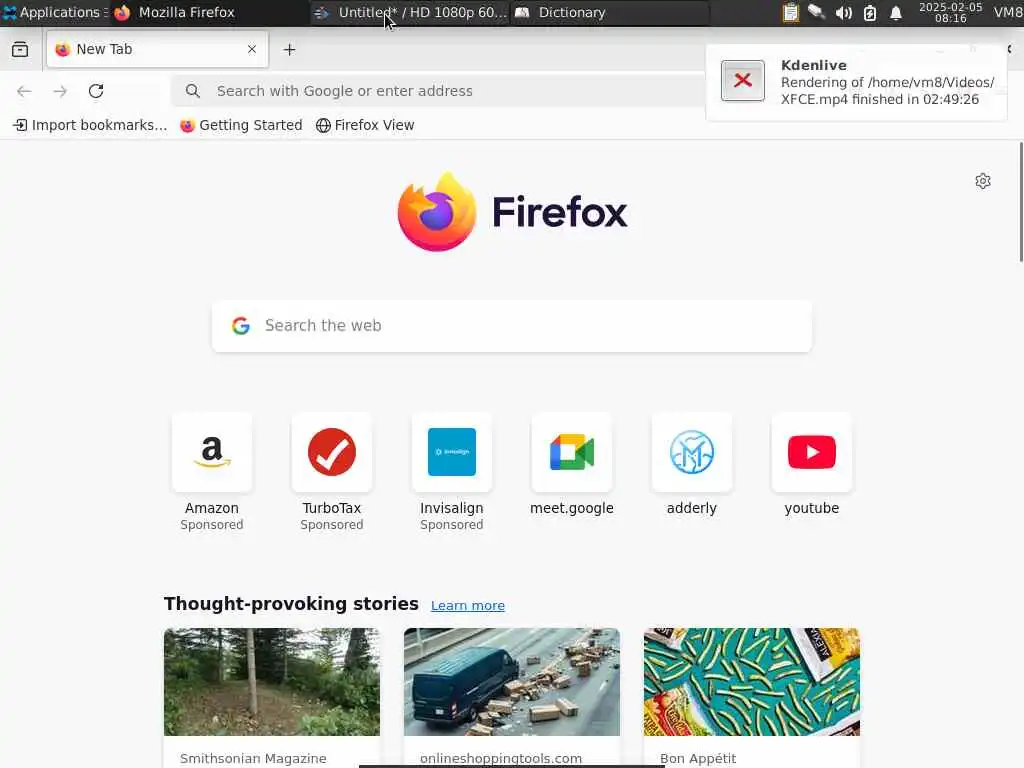Open the onlineshoppingtools.com story thumbnail
The width and height of the screenshot is (1024, 768).
click(x=512, y=682)
